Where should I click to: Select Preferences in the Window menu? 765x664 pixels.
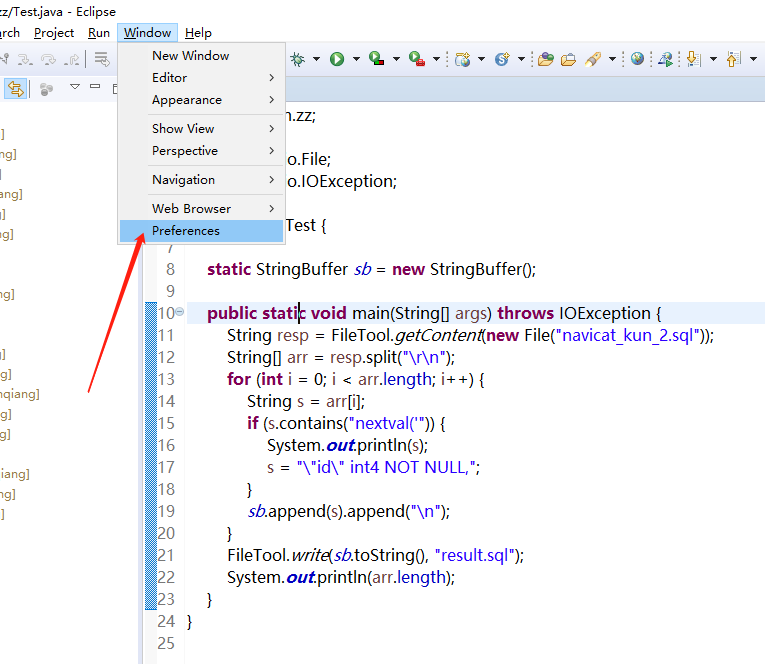(x=201, y=231)
